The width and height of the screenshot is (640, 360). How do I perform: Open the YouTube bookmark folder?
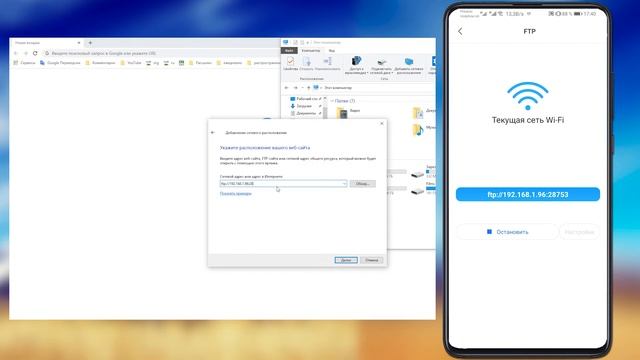point(131,63)
